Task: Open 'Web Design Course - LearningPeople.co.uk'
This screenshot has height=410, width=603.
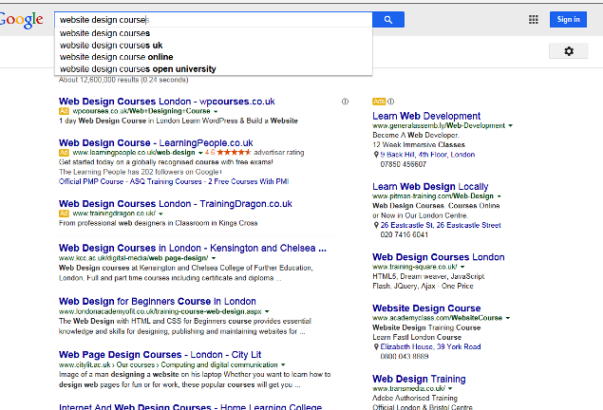Action: pyautogui.click(x=156, y=143)
